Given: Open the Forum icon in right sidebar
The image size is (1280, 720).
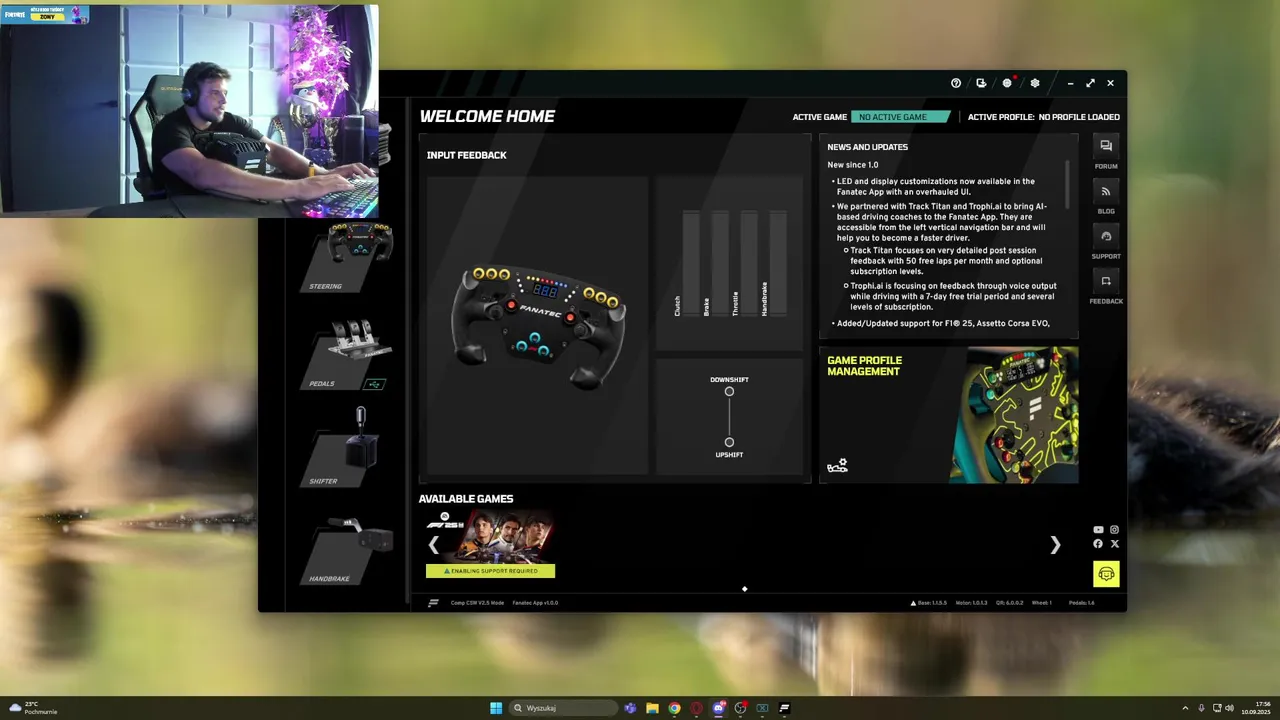Looking at the screenshot, I should click(1106, 146).
